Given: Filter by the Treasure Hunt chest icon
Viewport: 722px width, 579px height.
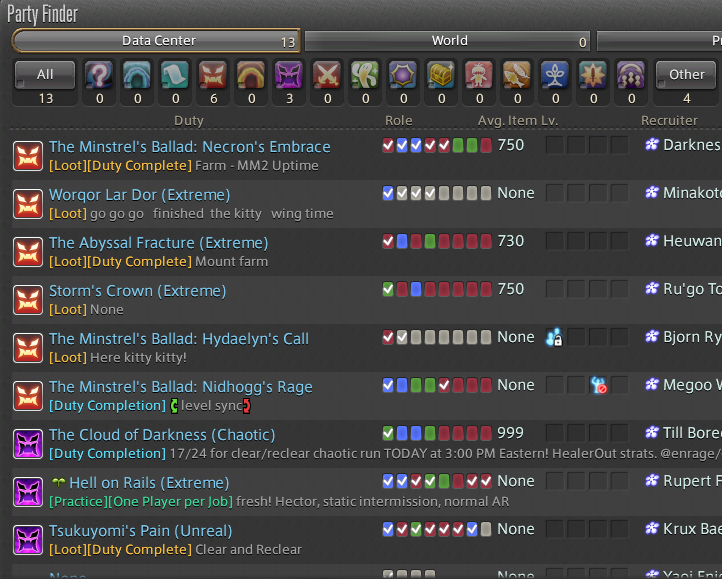Looking at the screenshot, I should [x=441, y=74].
